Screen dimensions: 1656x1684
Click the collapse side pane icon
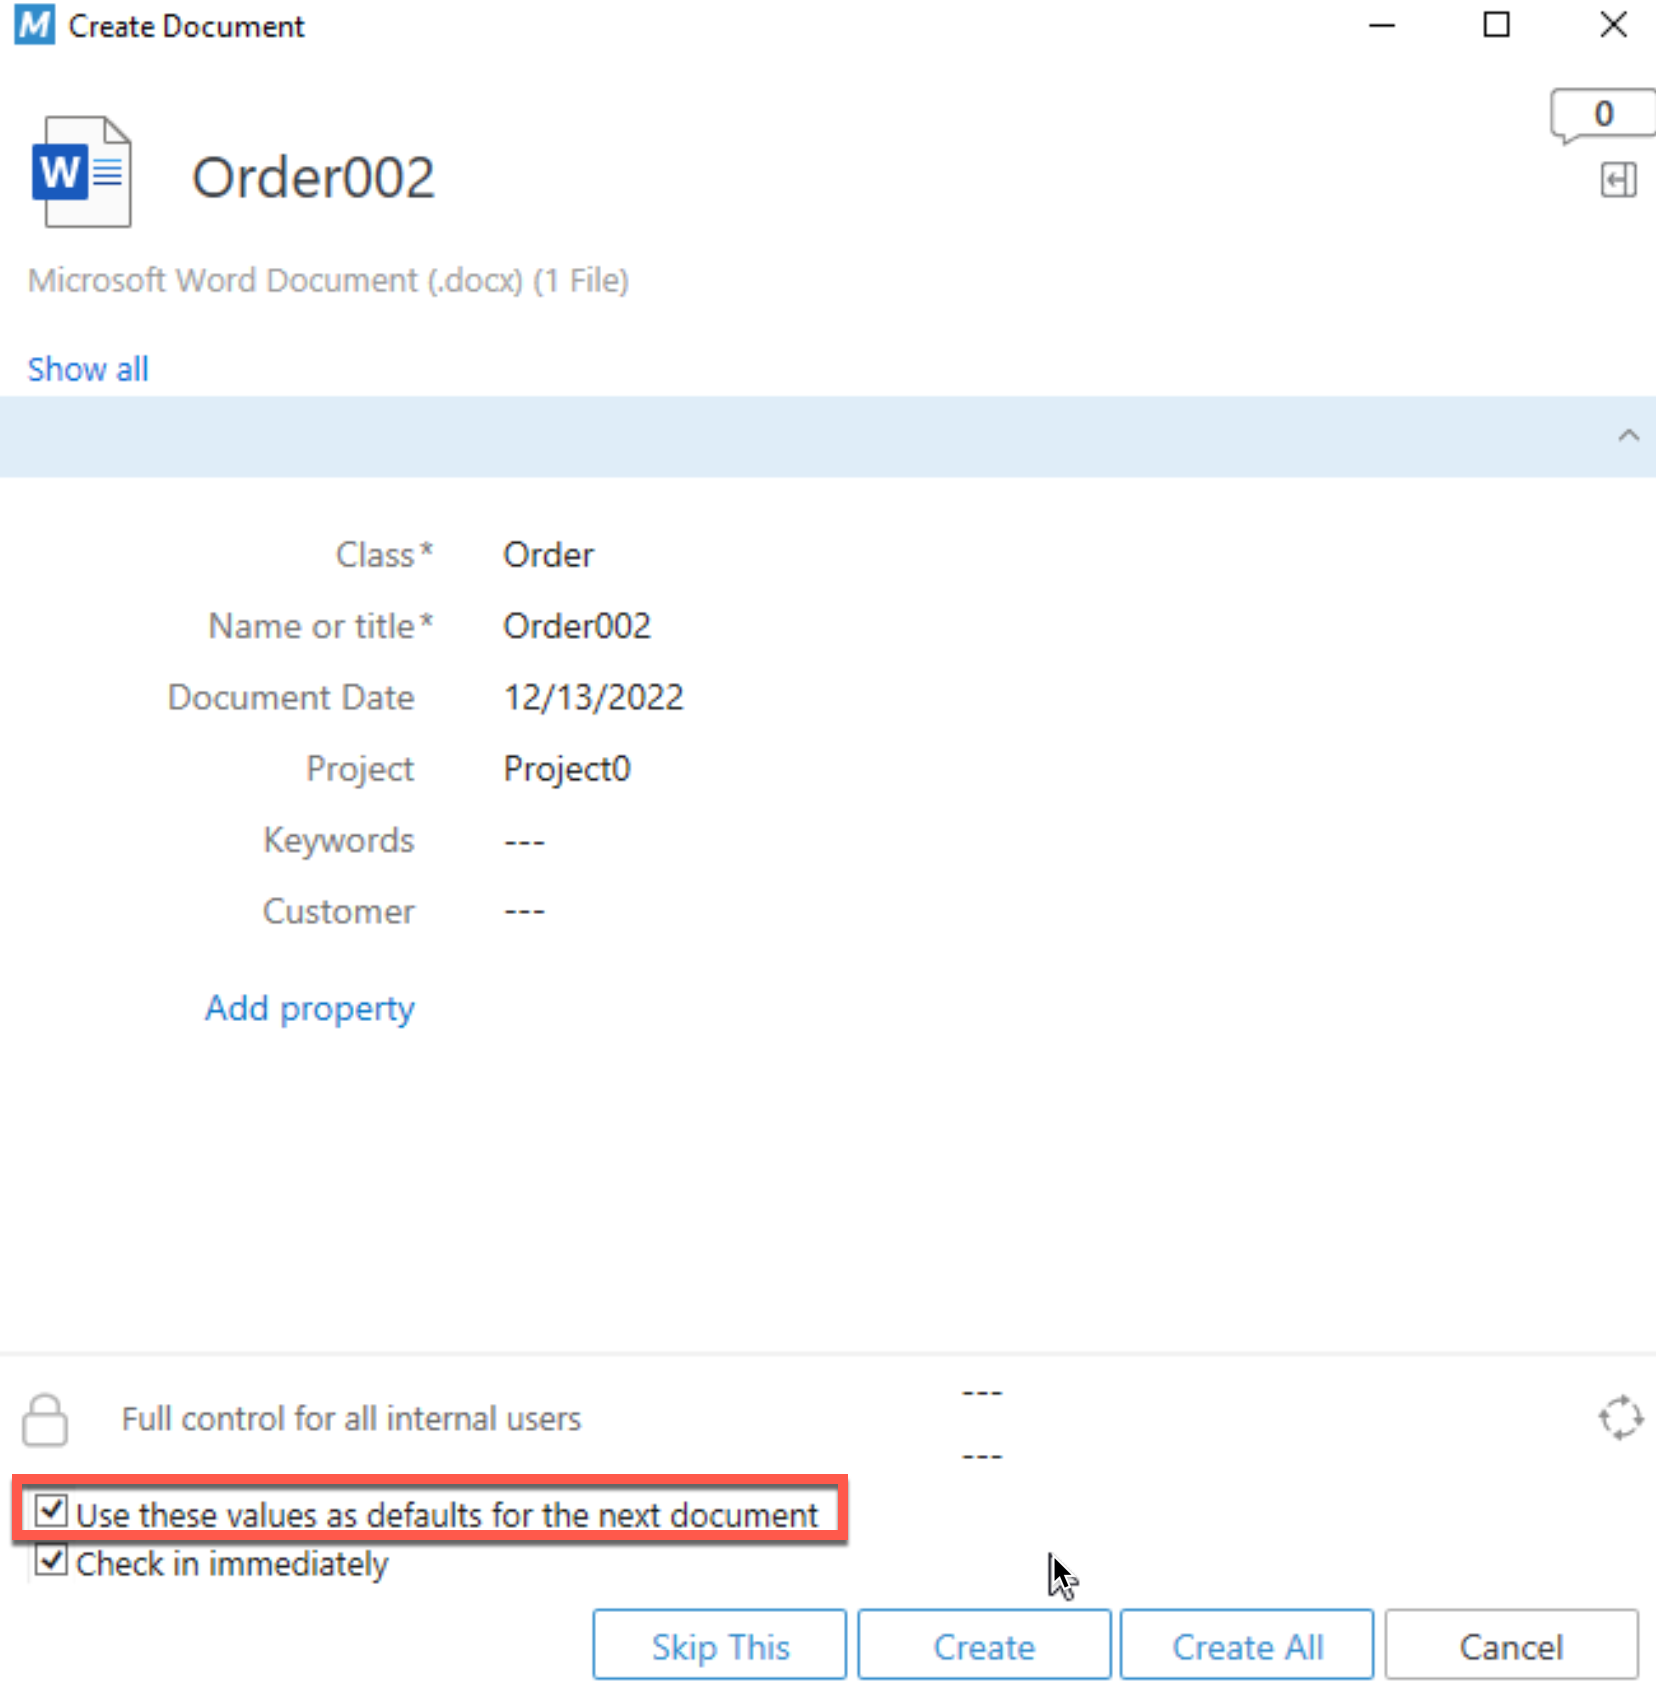(x=1618, y=180)
